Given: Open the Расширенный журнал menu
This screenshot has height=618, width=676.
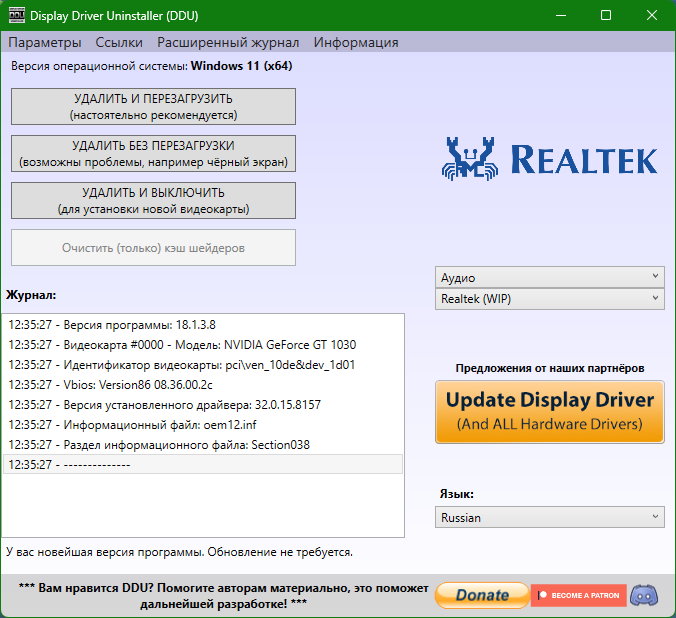Looking at the screenshot, I should [228, 42].
